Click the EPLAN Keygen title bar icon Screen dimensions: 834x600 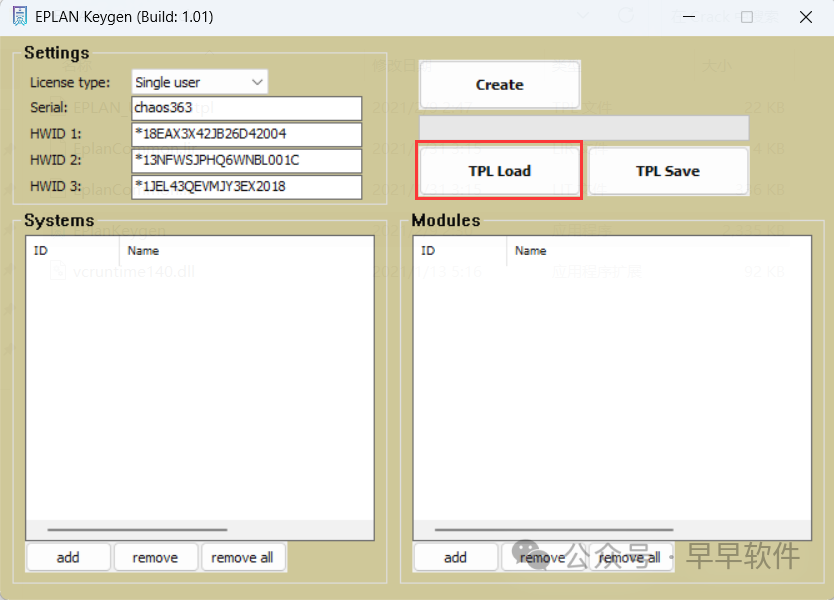click(18, 17)
